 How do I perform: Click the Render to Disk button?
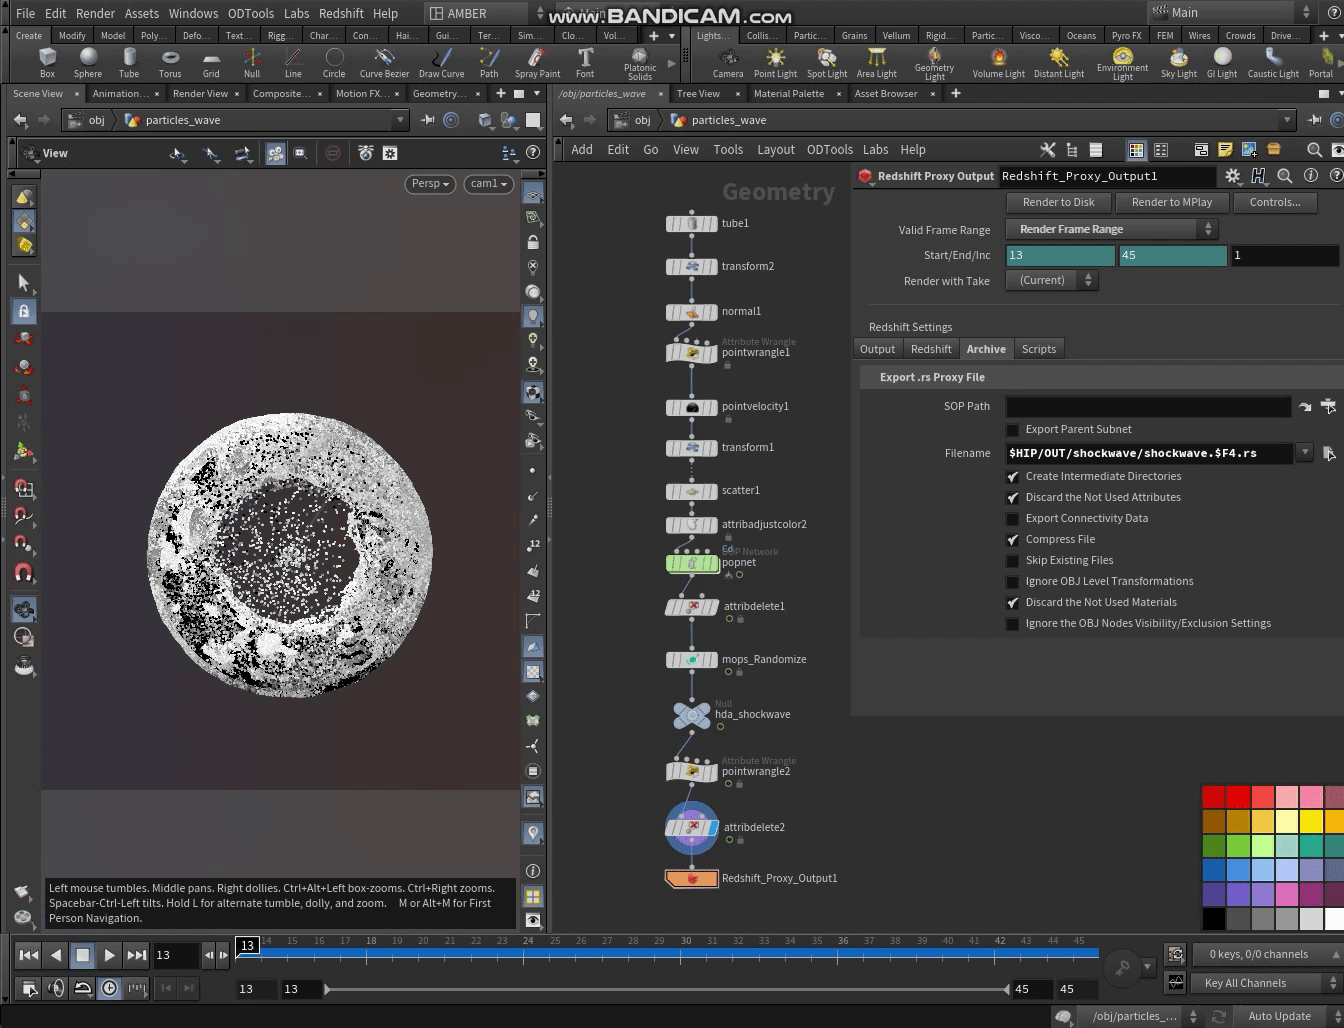click(1058, 202)
